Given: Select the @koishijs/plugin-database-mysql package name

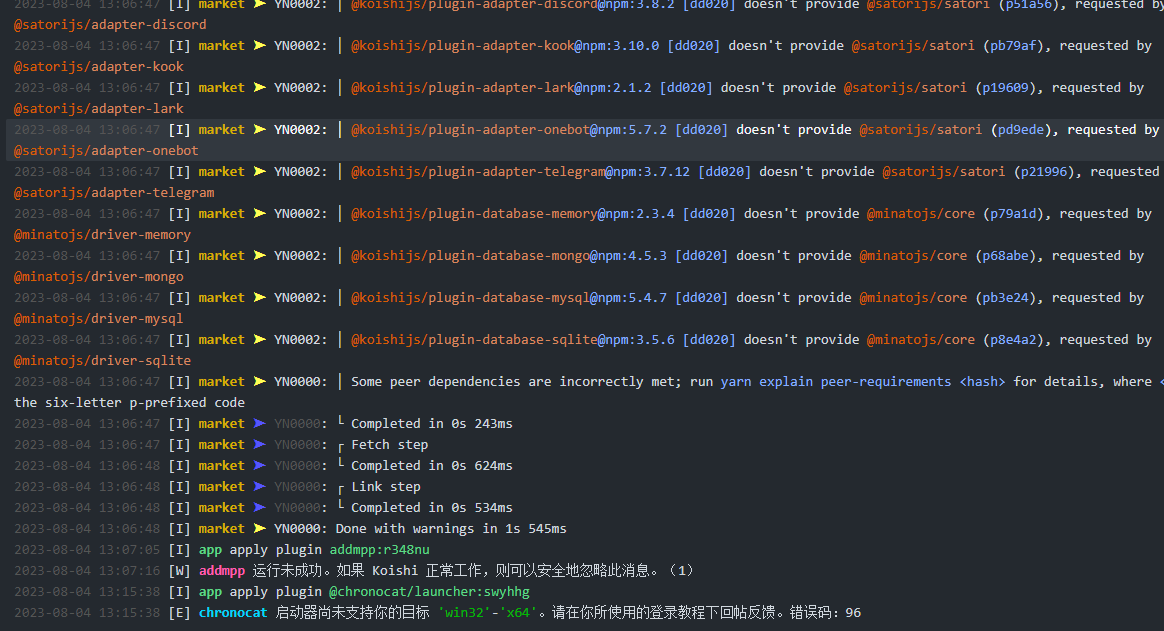Looking at the screenshot, I should (469, 297).
